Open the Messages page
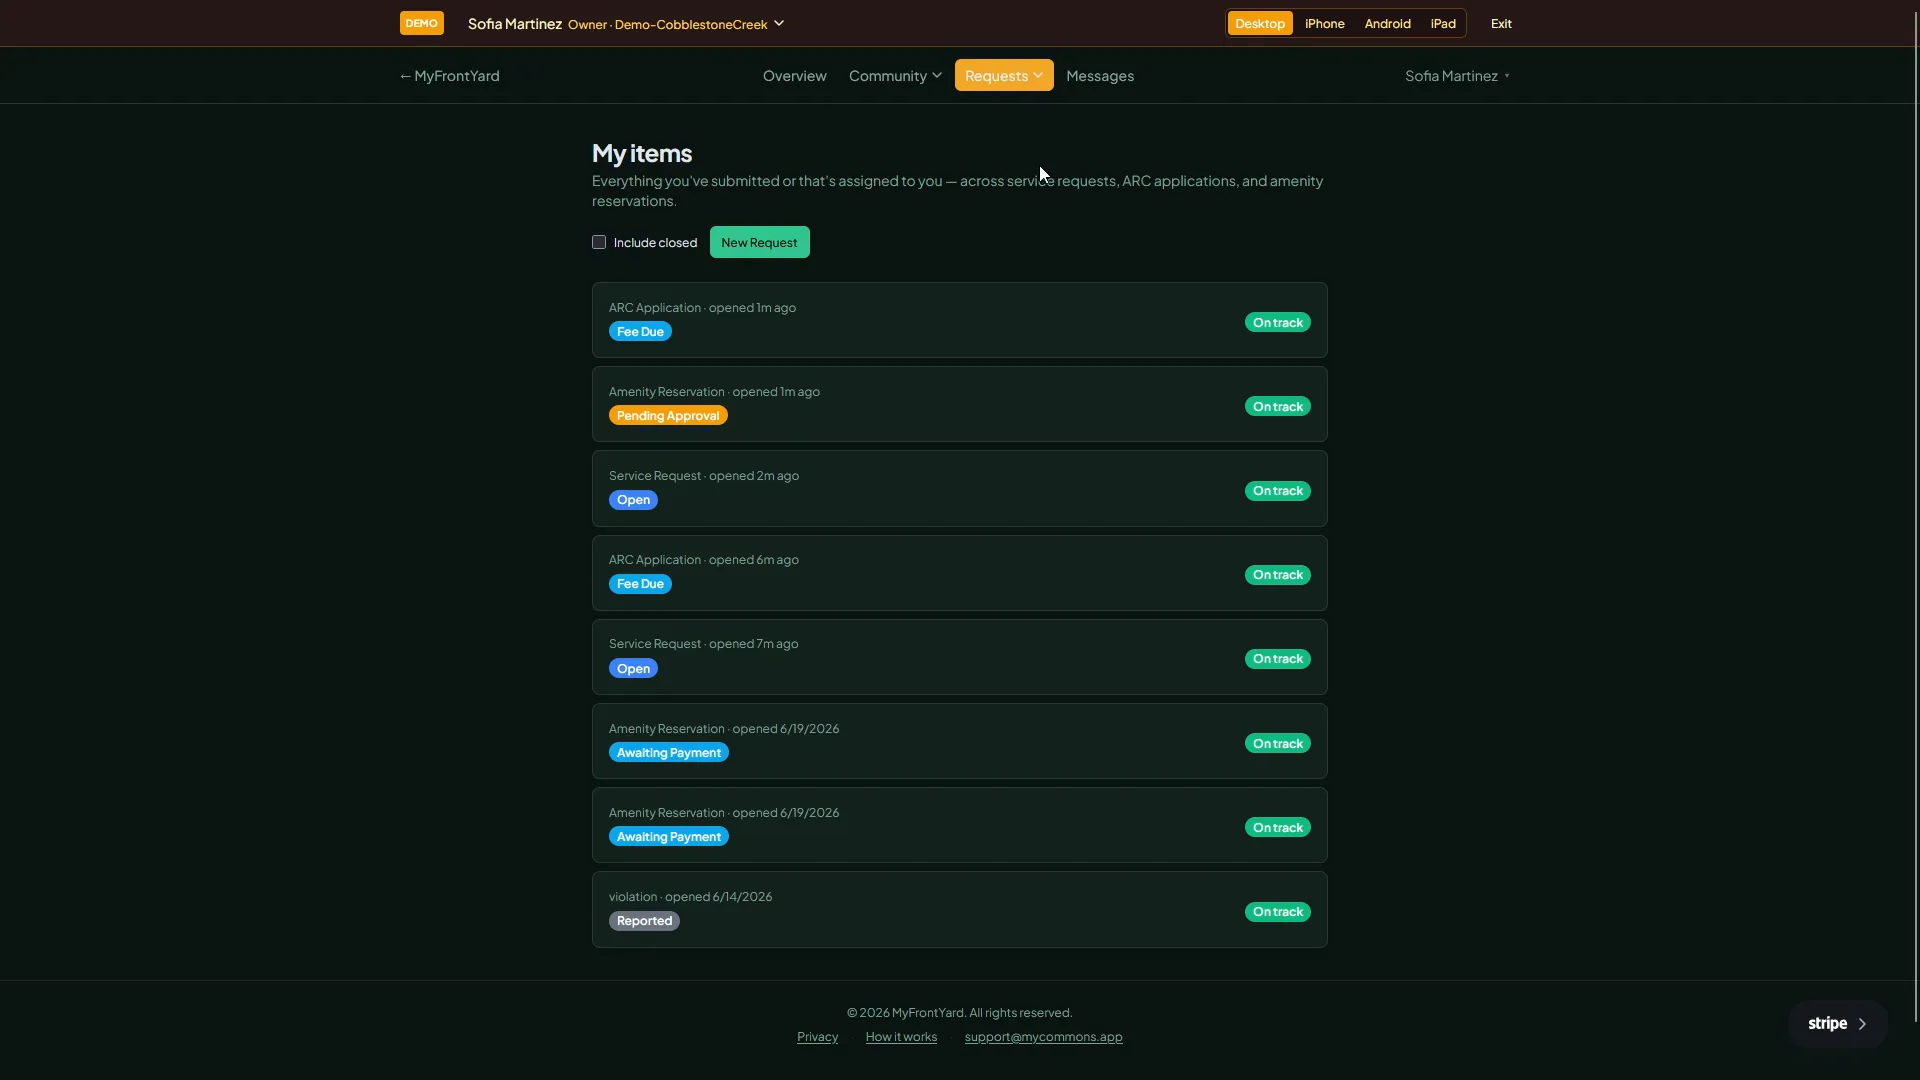1920x1080 pixels. [1099, 75]
